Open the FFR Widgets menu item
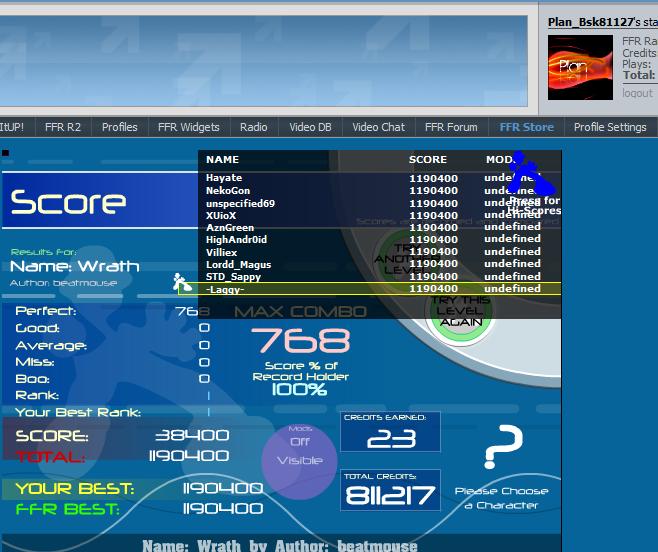Viewport: 658px width, 552px height. [188, 127]
